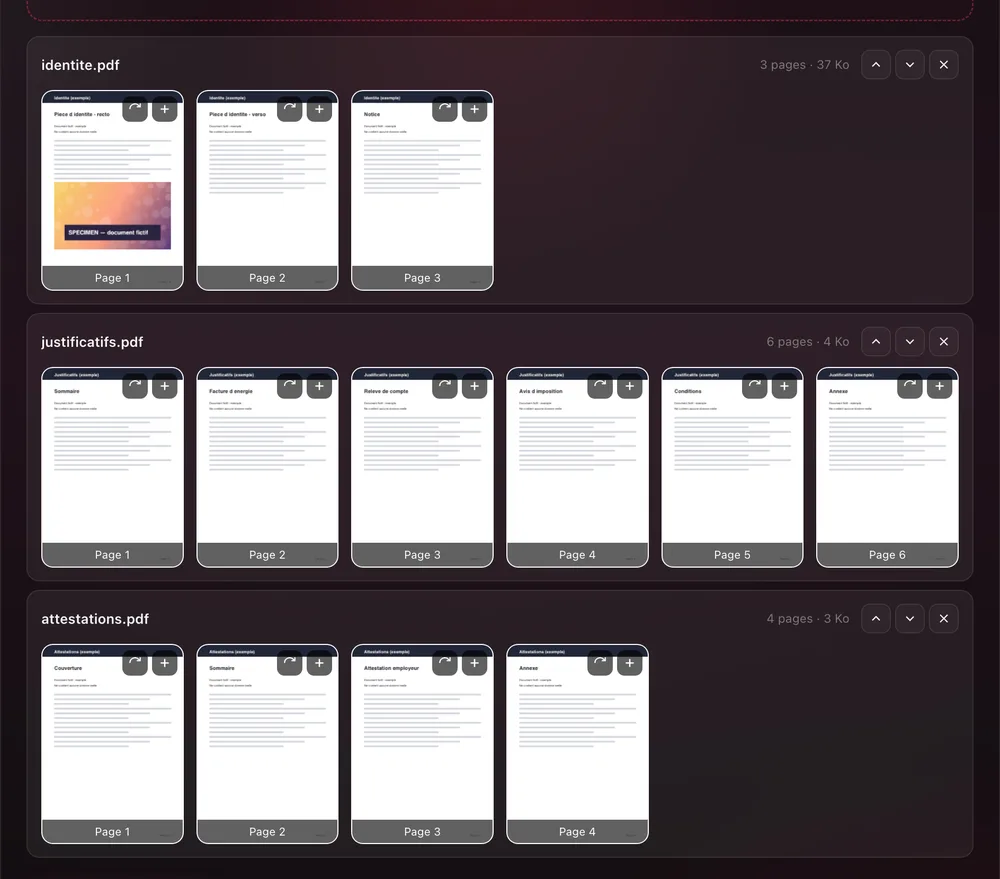Image resolution: width=1000 pixels, height=879 pixels.
Task: Rotate page 4 of justificatifs.pdf
Action: 599,385
